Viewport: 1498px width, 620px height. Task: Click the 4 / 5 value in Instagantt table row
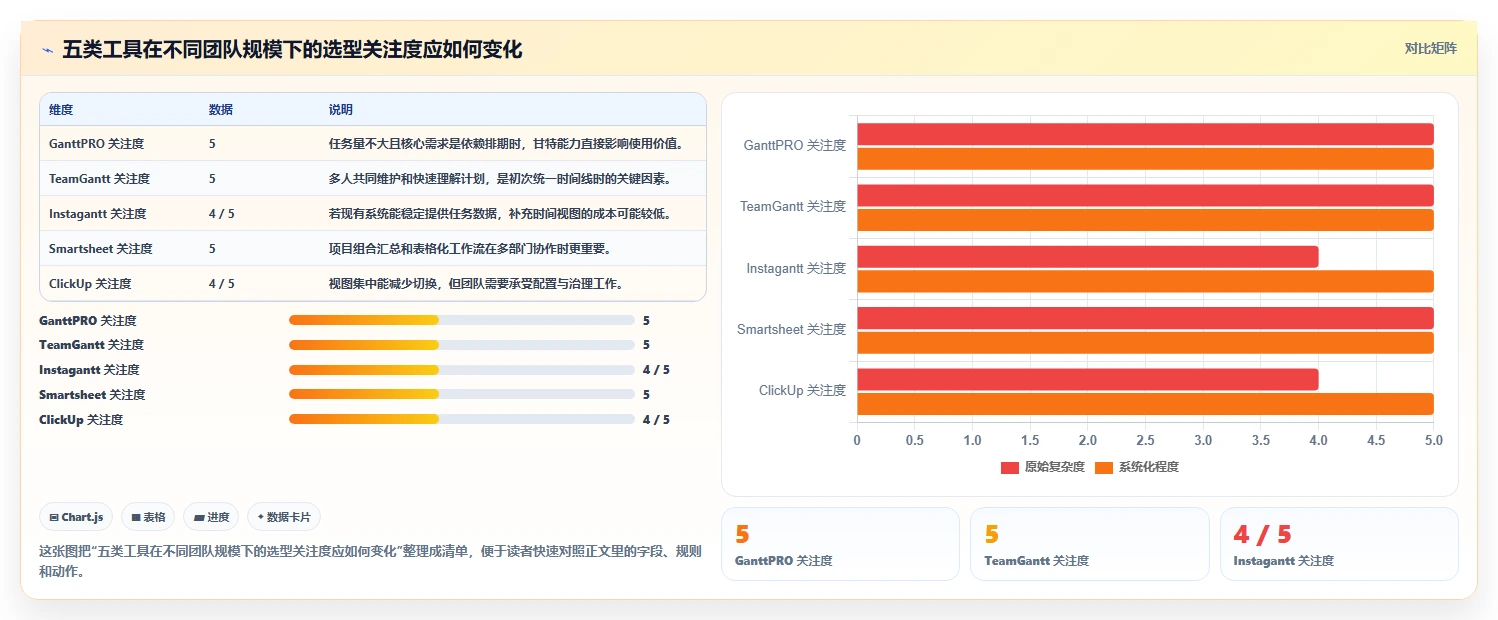[222, 214]
